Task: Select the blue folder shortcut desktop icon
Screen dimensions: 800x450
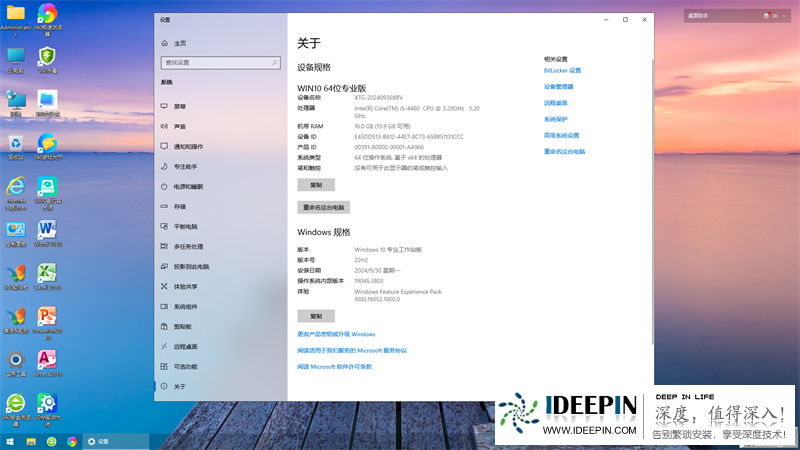Action: [x=47, y=103]
